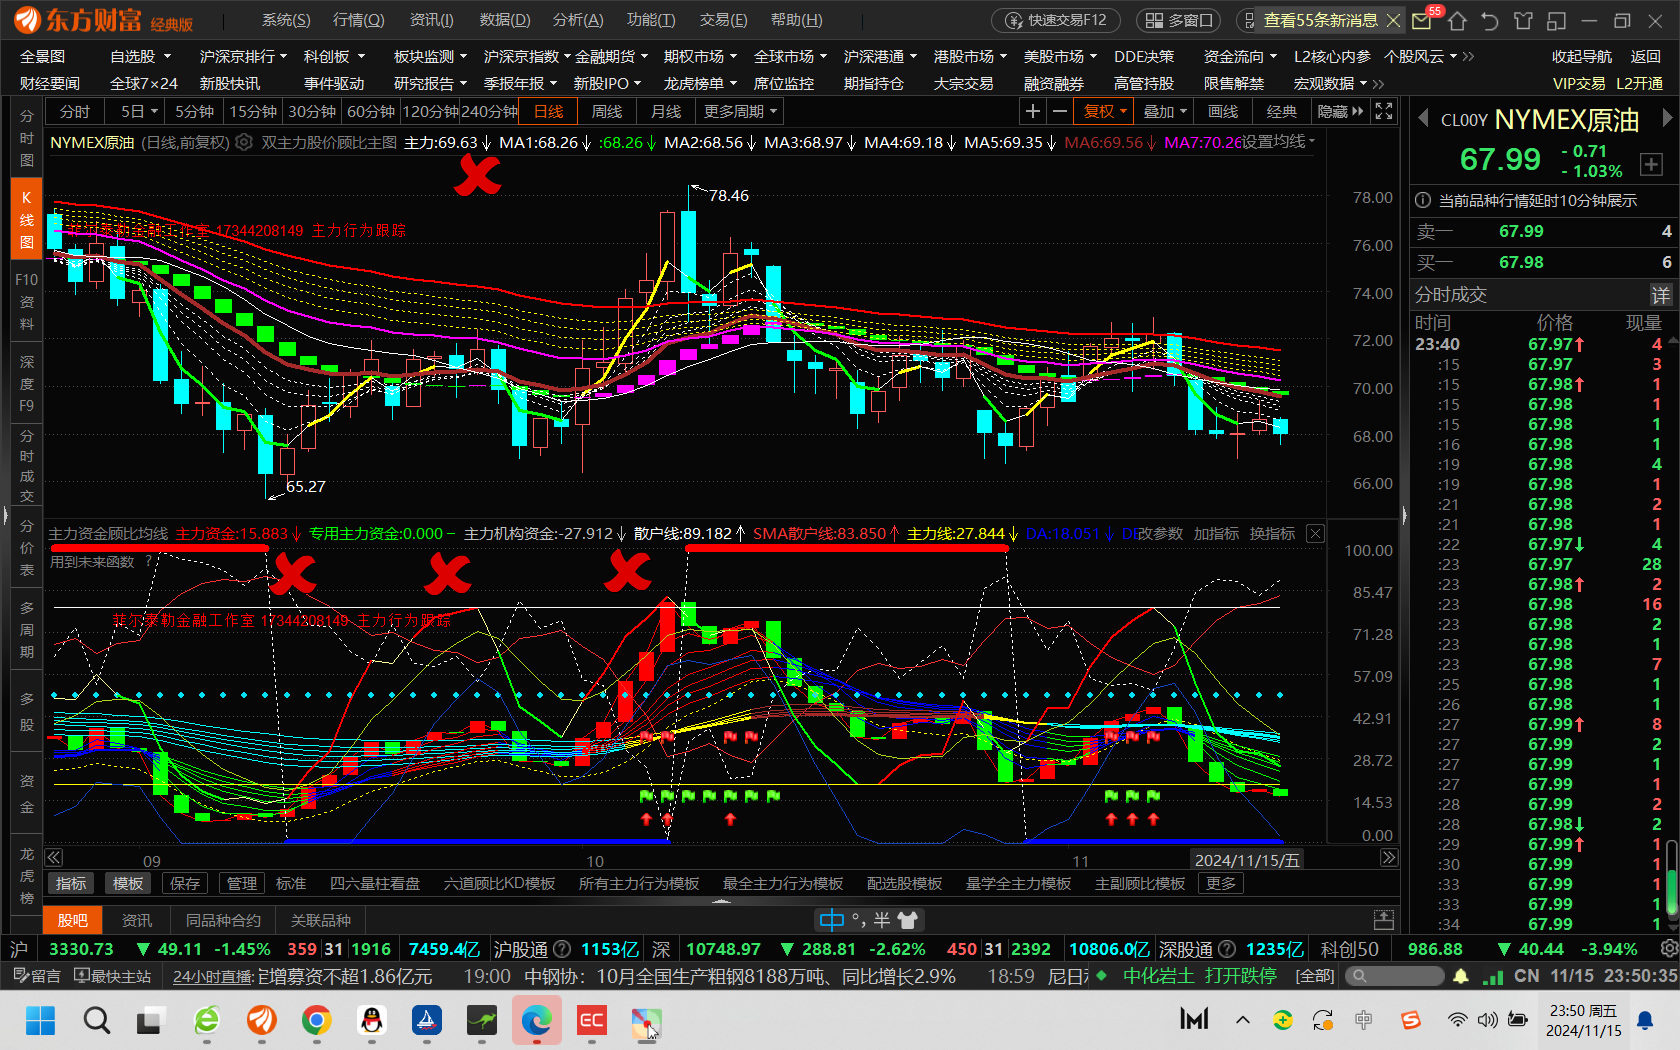Open Microsoft Edge from taskbar
This screenshot has height=1050, width=1680.
click(x=536, y=1020)
